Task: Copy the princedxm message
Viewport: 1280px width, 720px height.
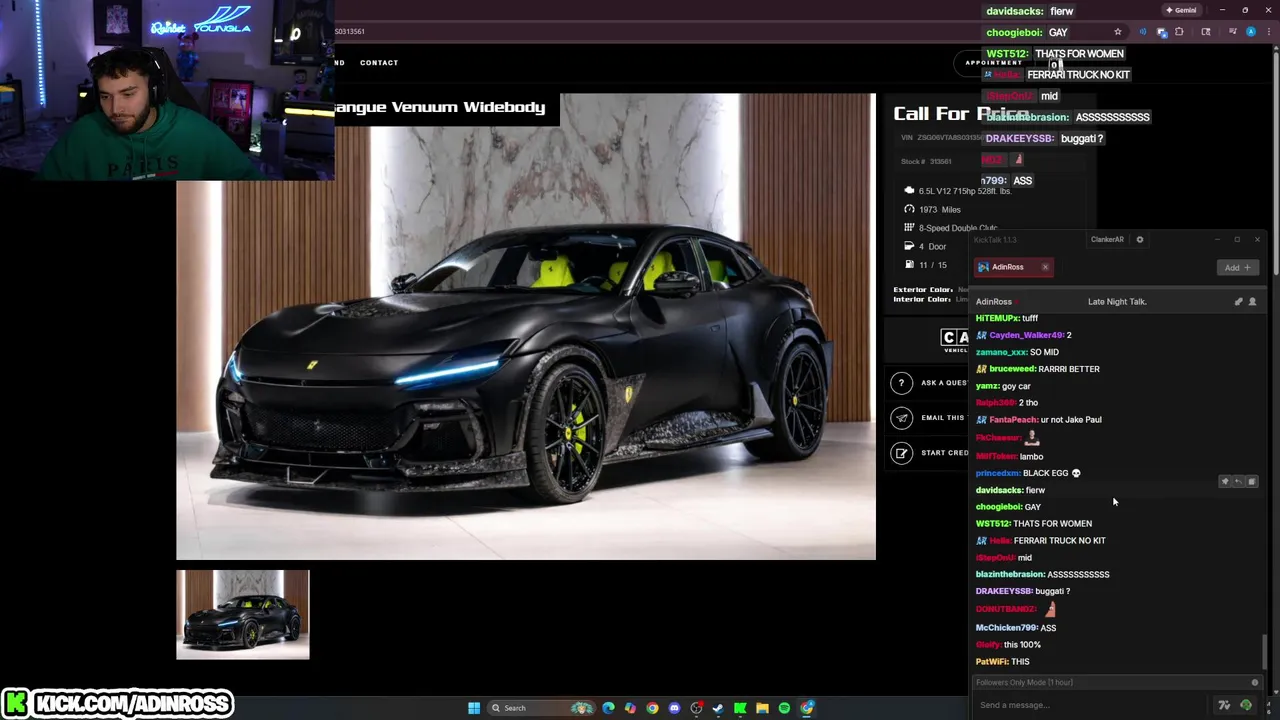Action: point(1251,481)
